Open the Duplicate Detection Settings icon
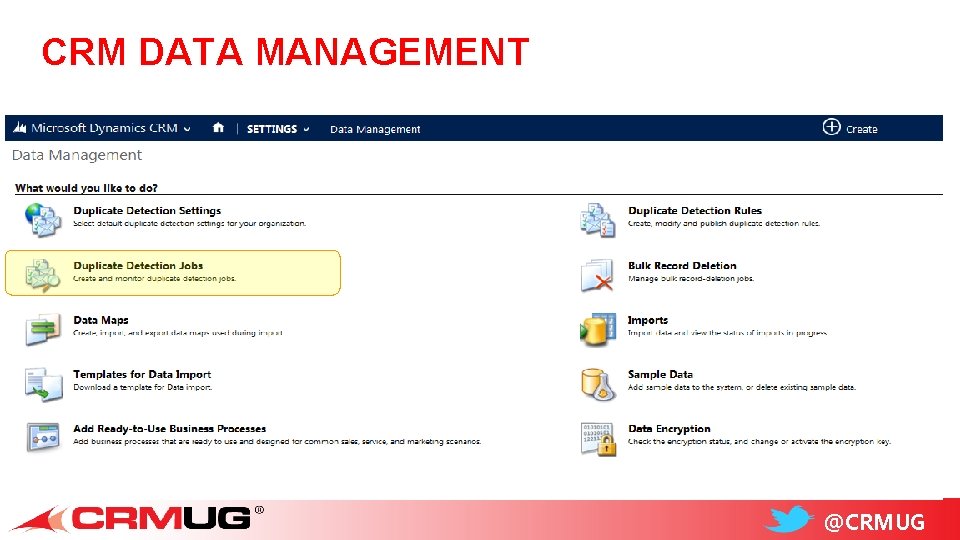 (x=43, y=220)
